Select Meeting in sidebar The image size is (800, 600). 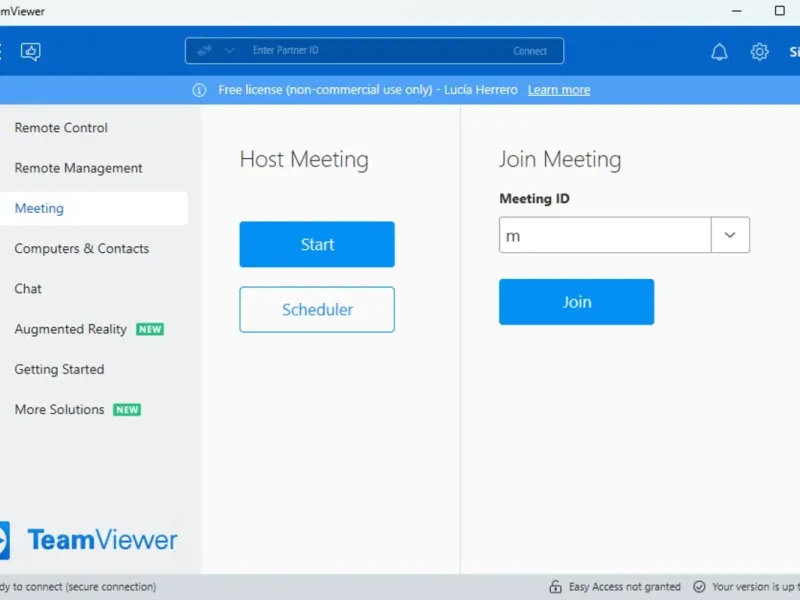[94, 208]
